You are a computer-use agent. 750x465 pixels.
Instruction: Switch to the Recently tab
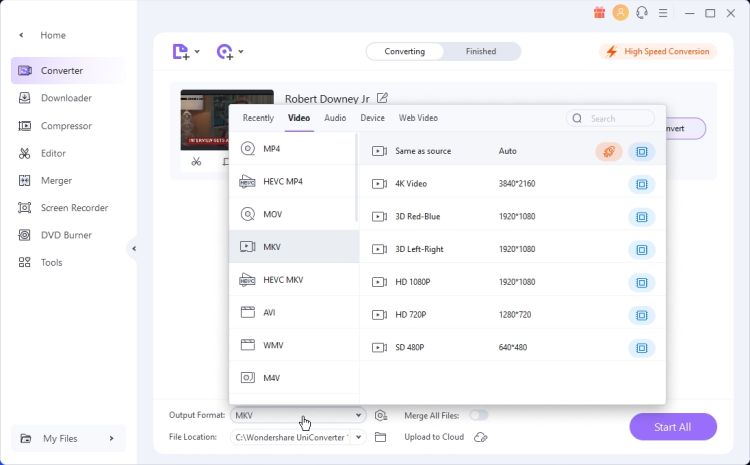pos(258,118)
